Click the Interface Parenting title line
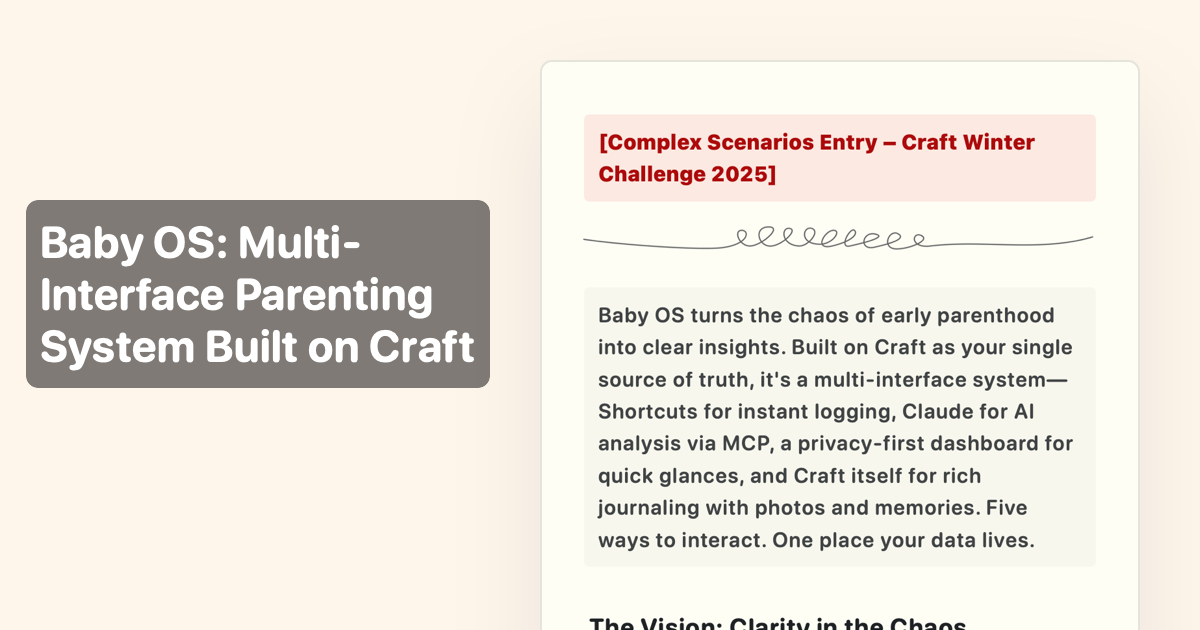Image resolution: width=1200 pixels, height=630 pixels. point(236,295)
